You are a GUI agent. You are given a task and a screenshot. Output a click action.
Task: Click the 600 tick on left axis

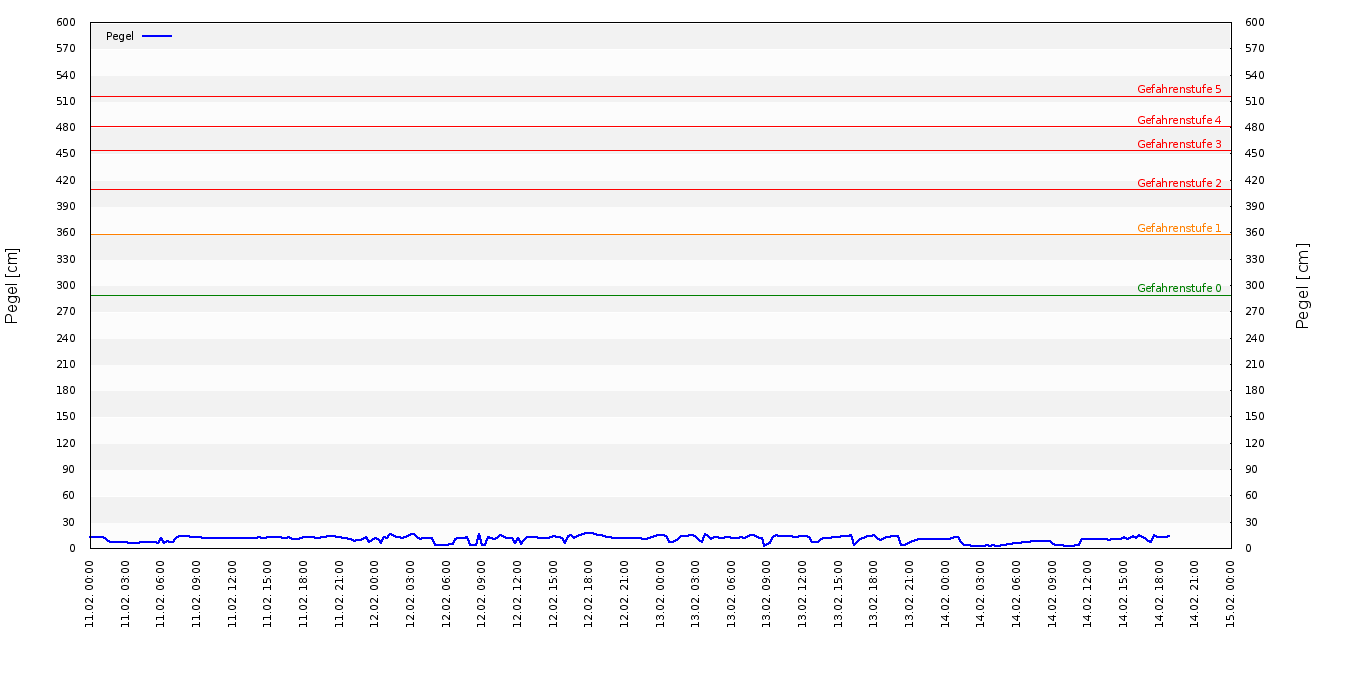66,22
